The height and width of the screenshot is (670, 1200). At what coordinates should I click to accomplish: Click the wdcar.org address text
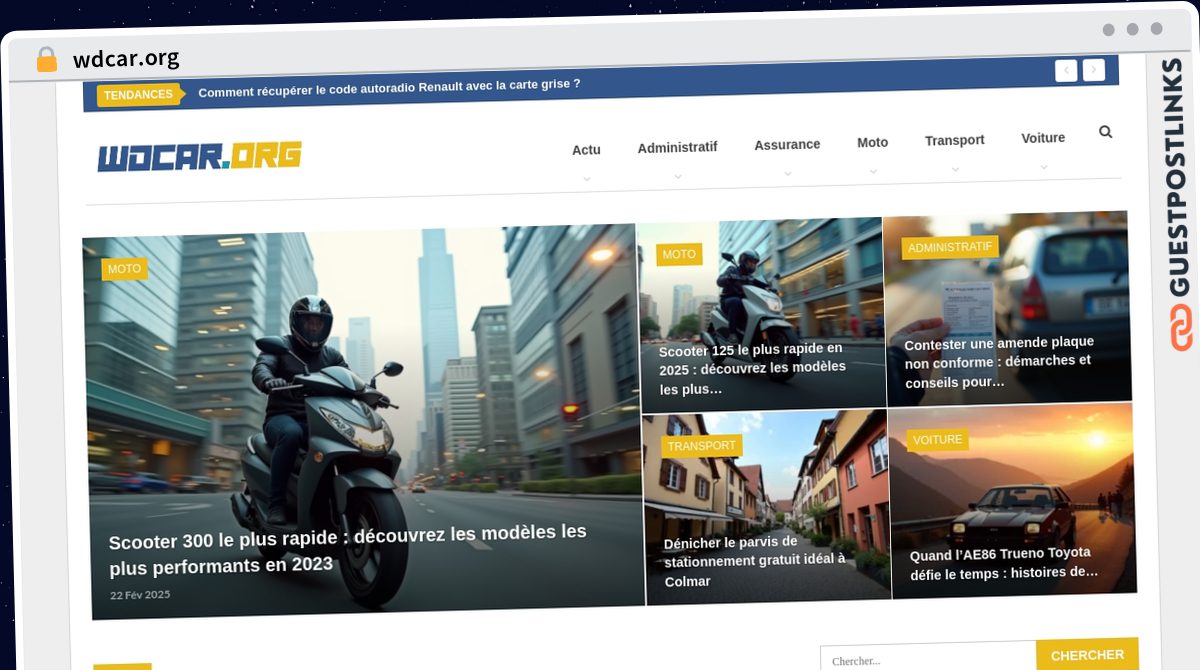click(x=126, y=59)
